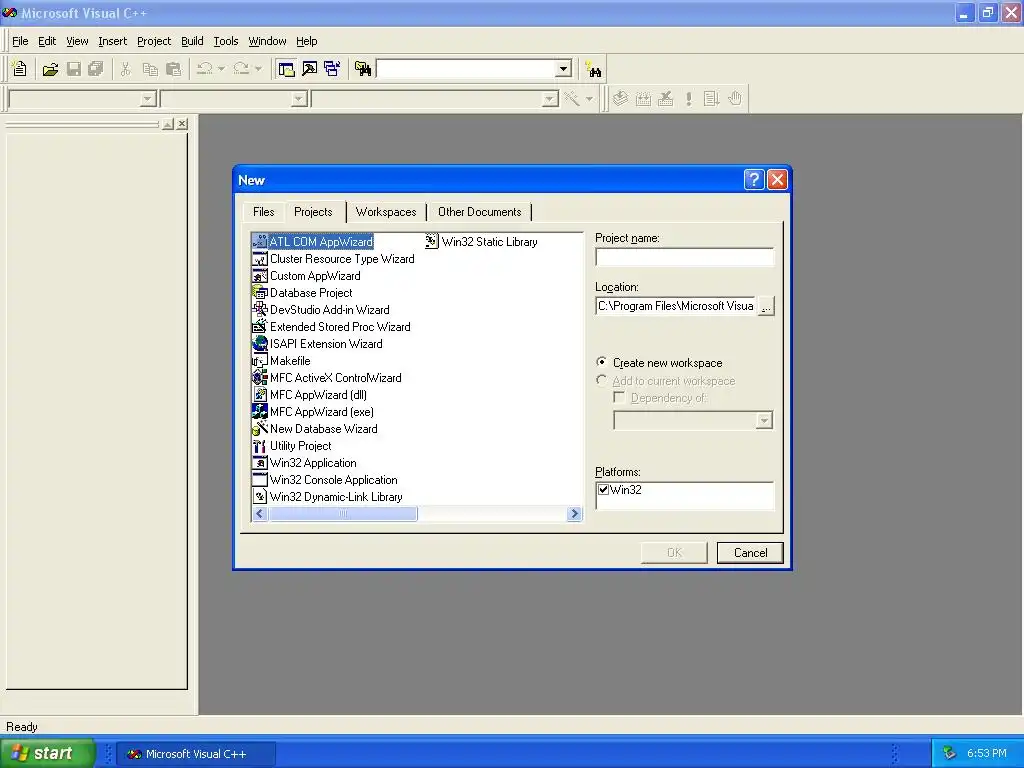Click the question mark help button in New dialog
This screenshot has height=768, width=1024.
[x=754, y=180]
